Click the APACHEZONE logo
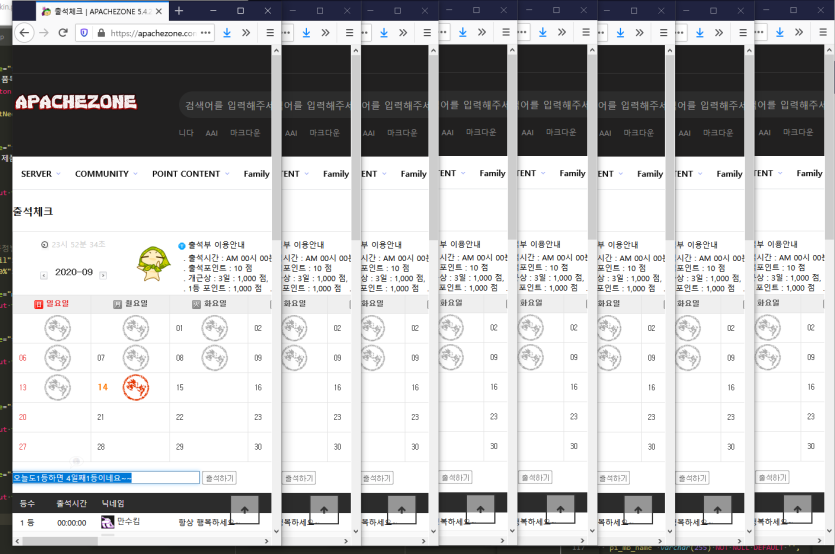Screen dimensions: 835x554 click(x=76, y=102)
